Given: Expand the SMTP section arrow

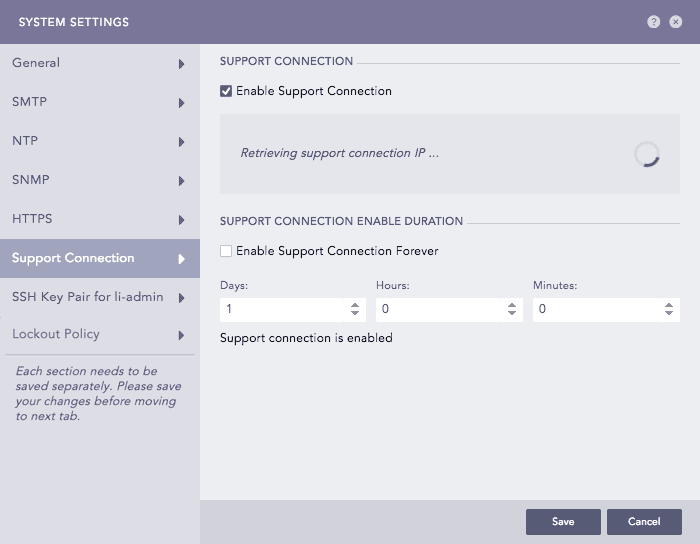Looking at the screenshot, I should pos(181,103).
